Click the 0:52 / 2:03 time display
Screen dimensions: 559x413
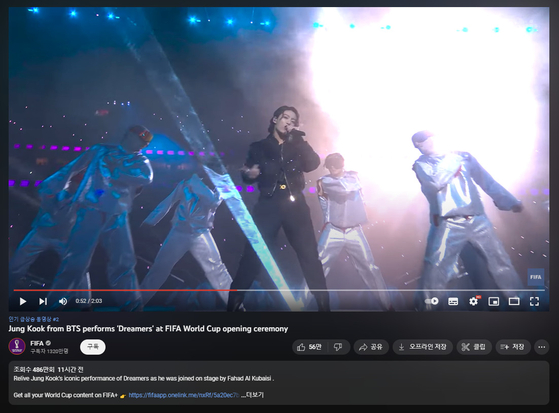click(x=89, y=301)
